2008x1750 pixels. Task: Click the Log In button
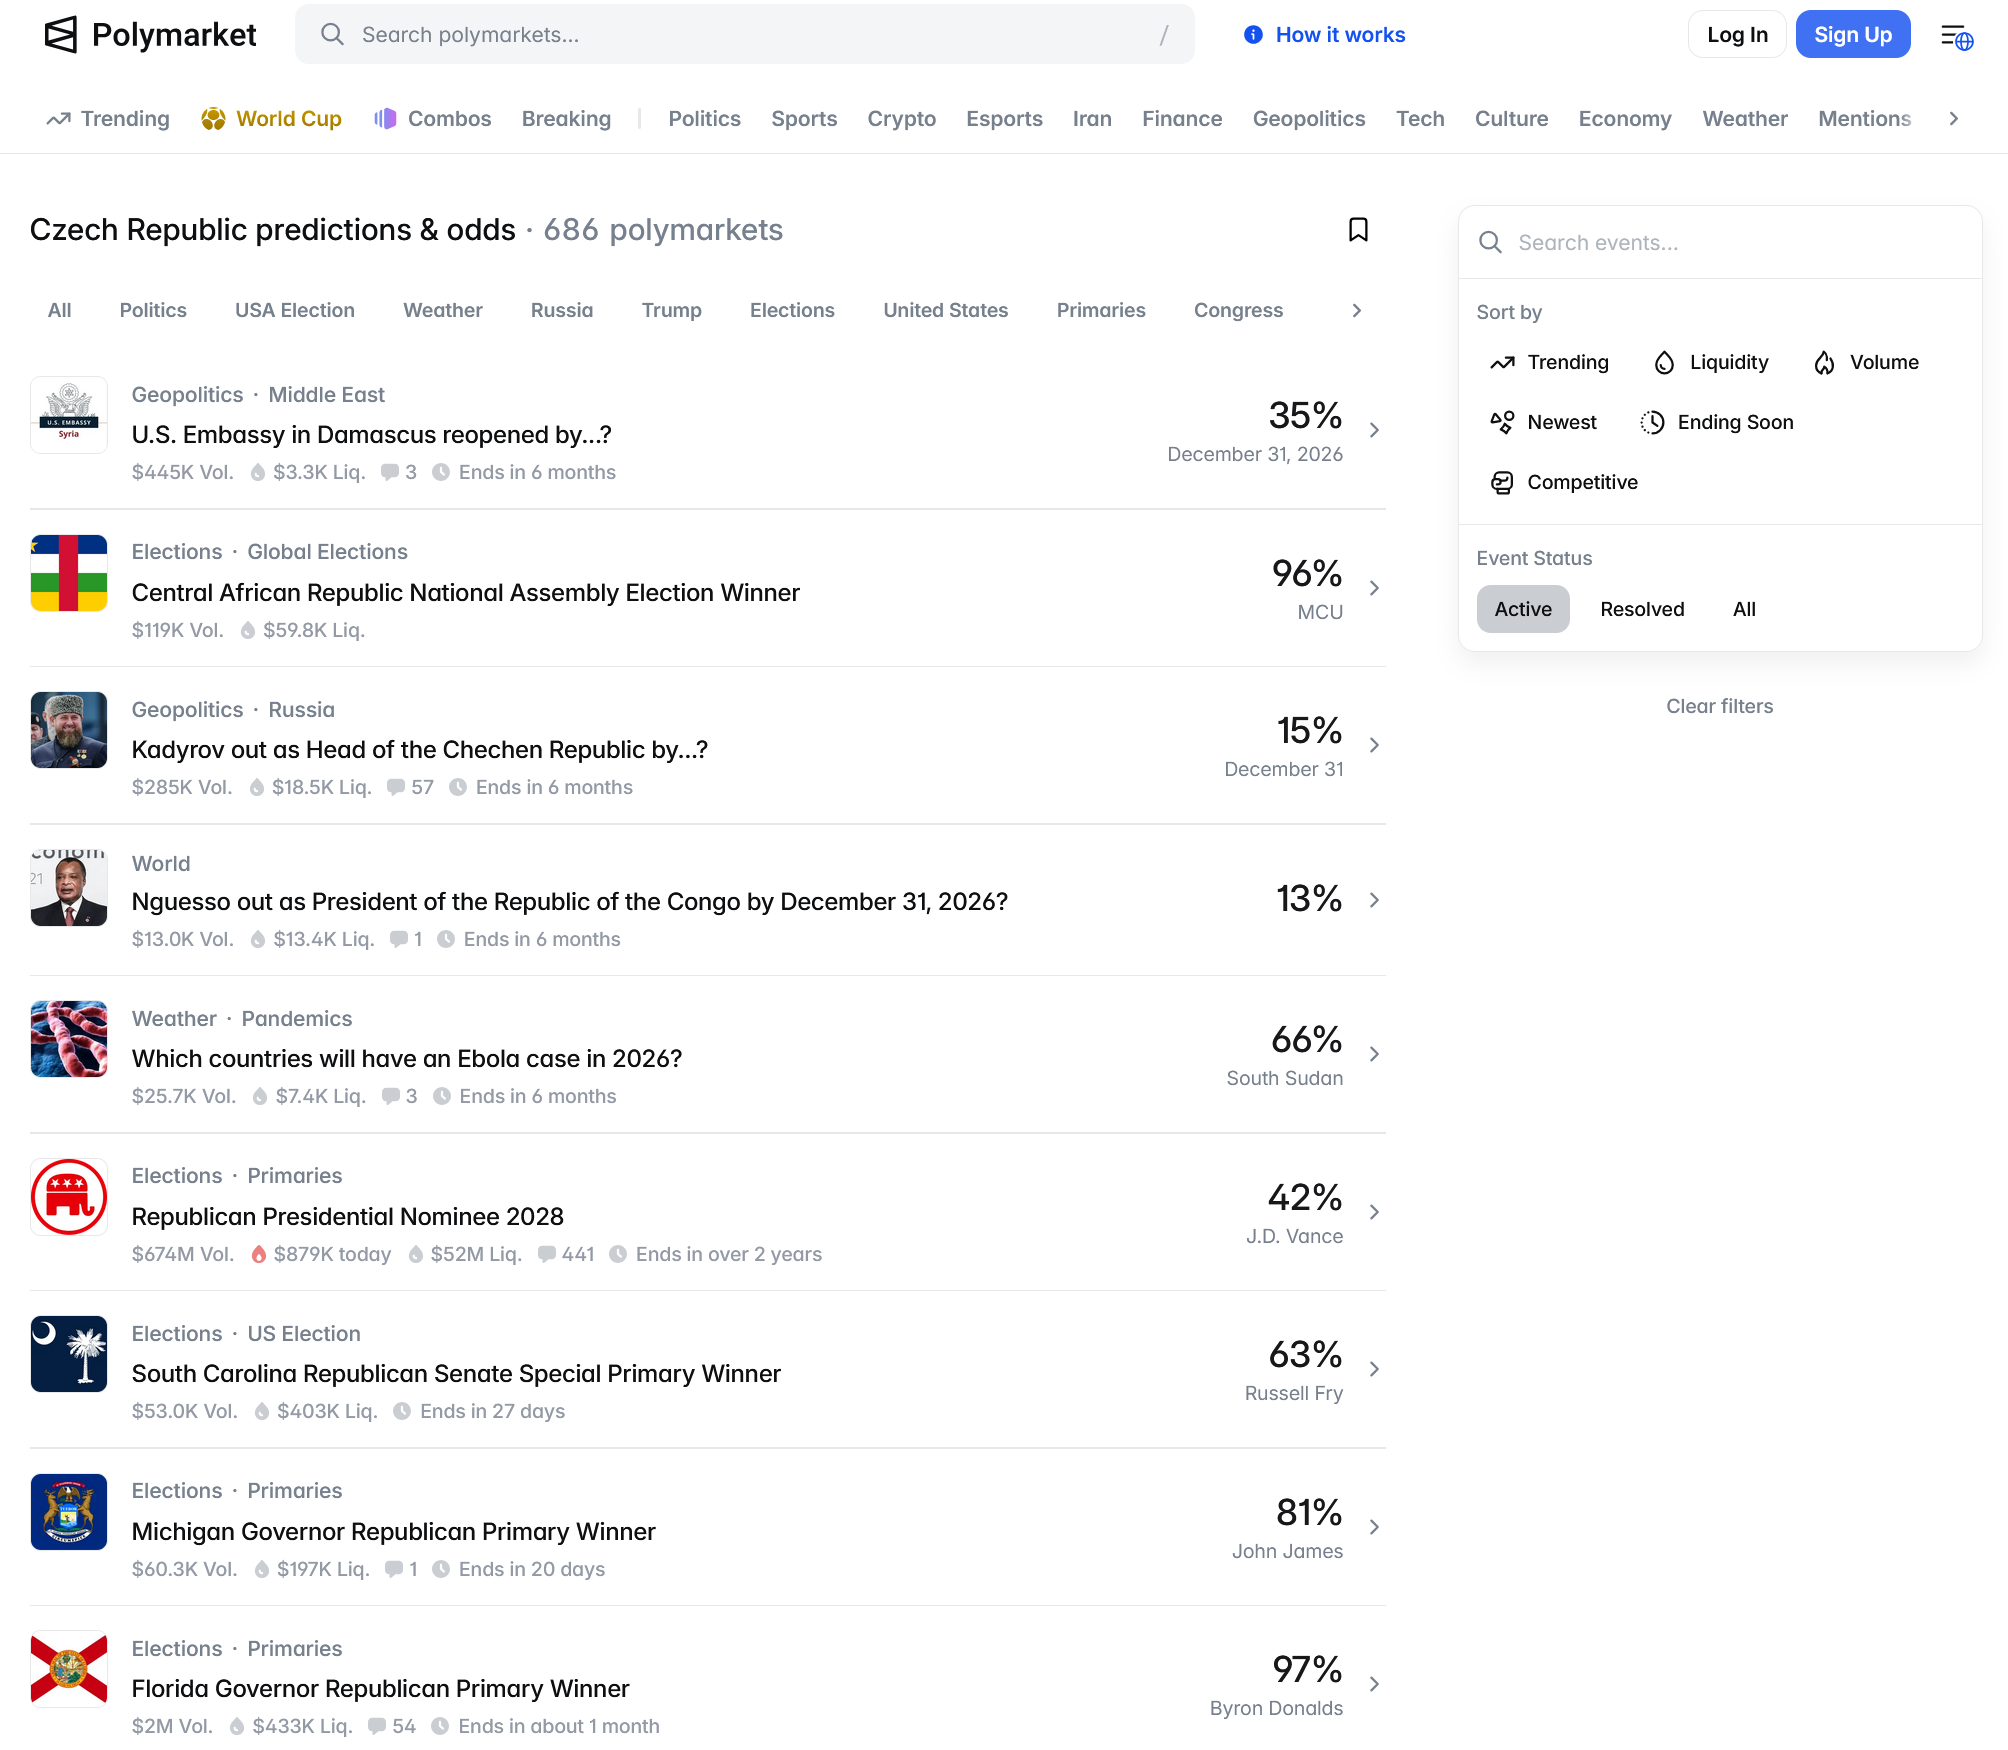click(x=1737, y=35)
